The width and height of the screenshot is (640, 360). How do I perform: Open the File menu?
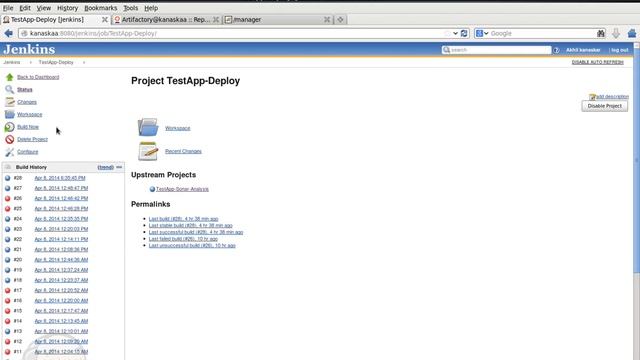8,8
